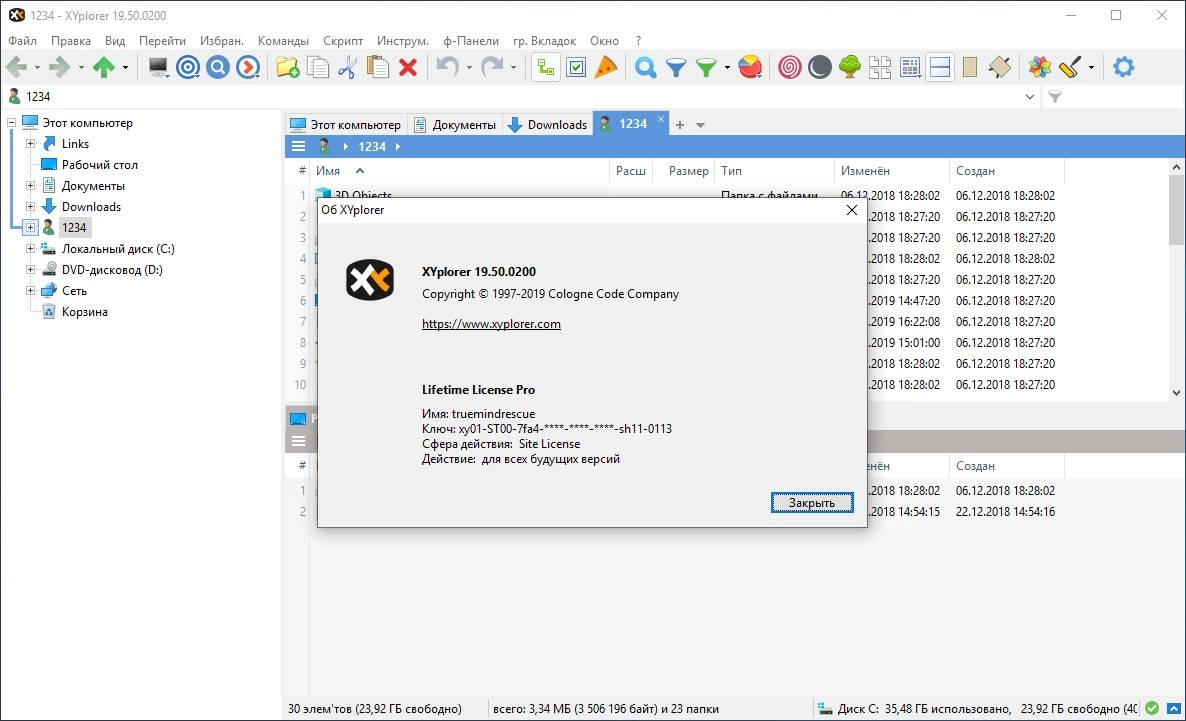This screenshot has height=721, width=1186.
Task: Open the Up button dropdown arrow
Action: click(x=125, y=67)
